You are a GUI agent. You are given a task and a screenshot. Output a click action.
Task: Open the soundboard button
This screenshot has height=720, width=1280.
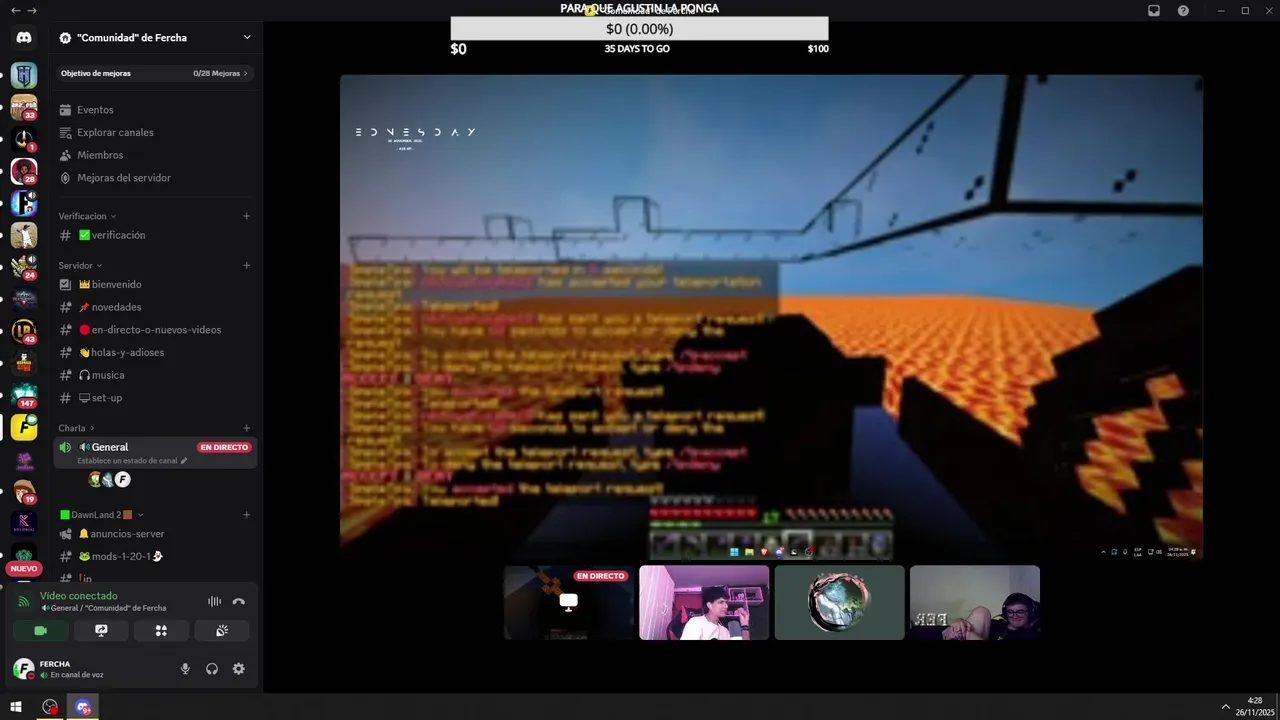[x=221, y=631]
